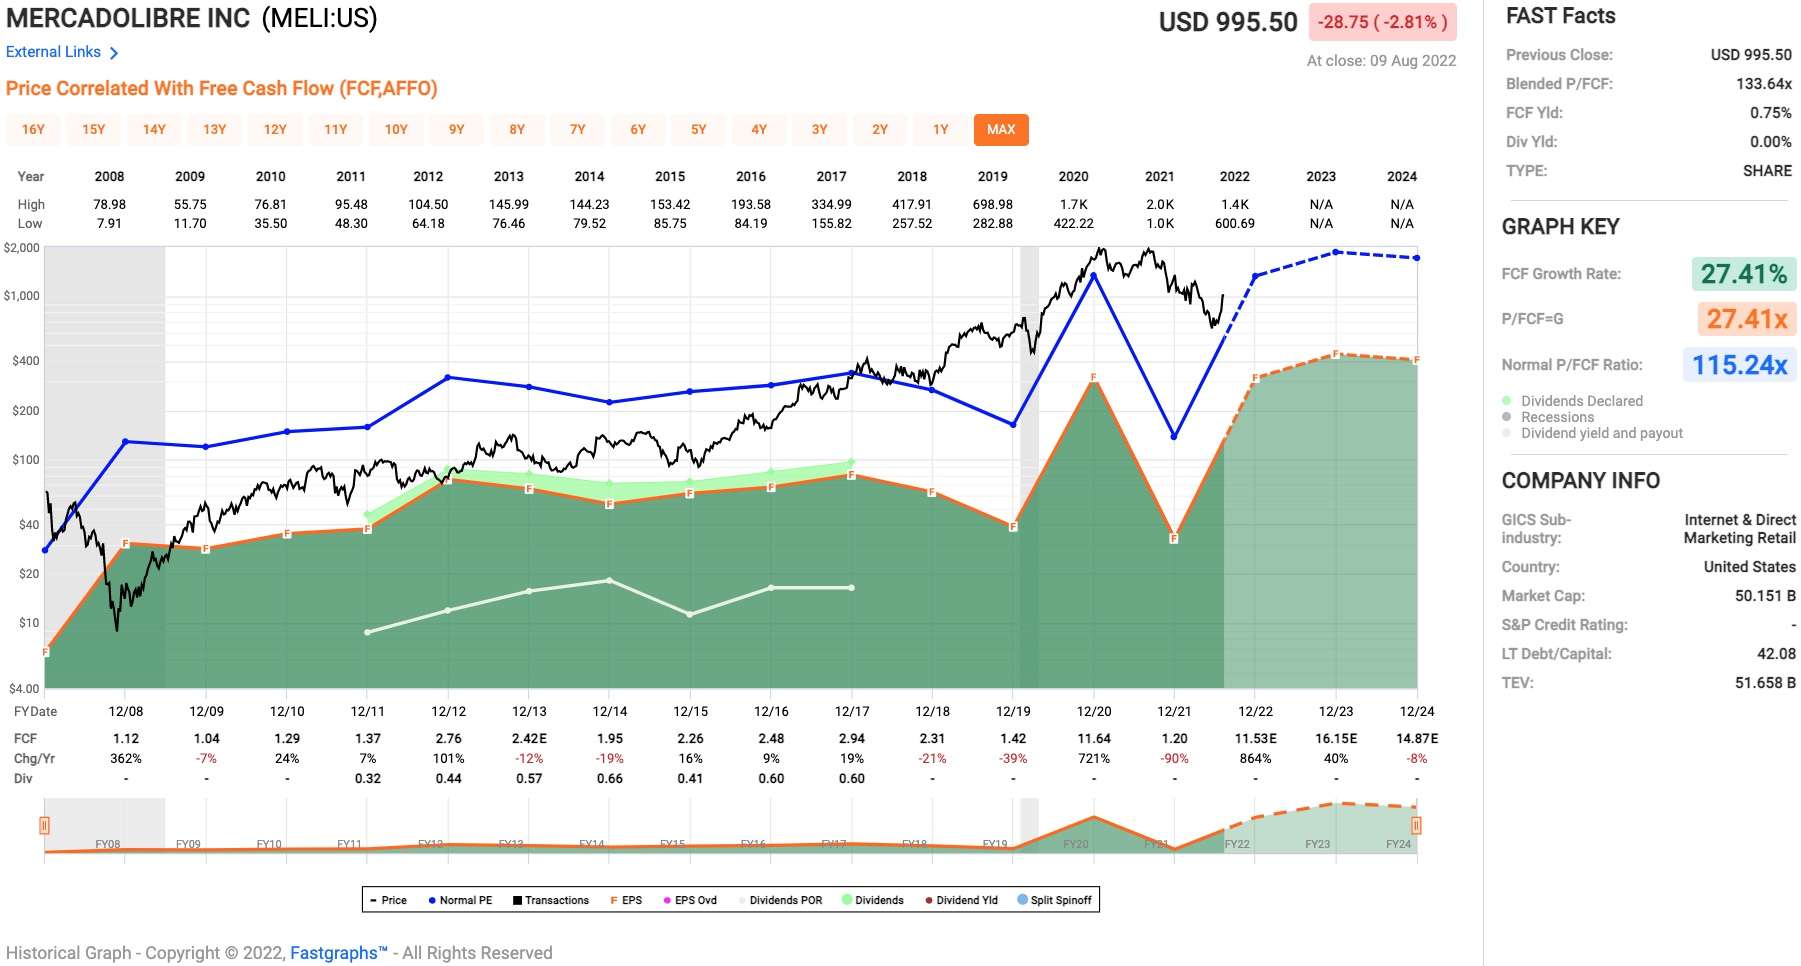This screenshot has width=1801, height=966.
Task: Grab the right range slider handle
Action: (1416, 825)
